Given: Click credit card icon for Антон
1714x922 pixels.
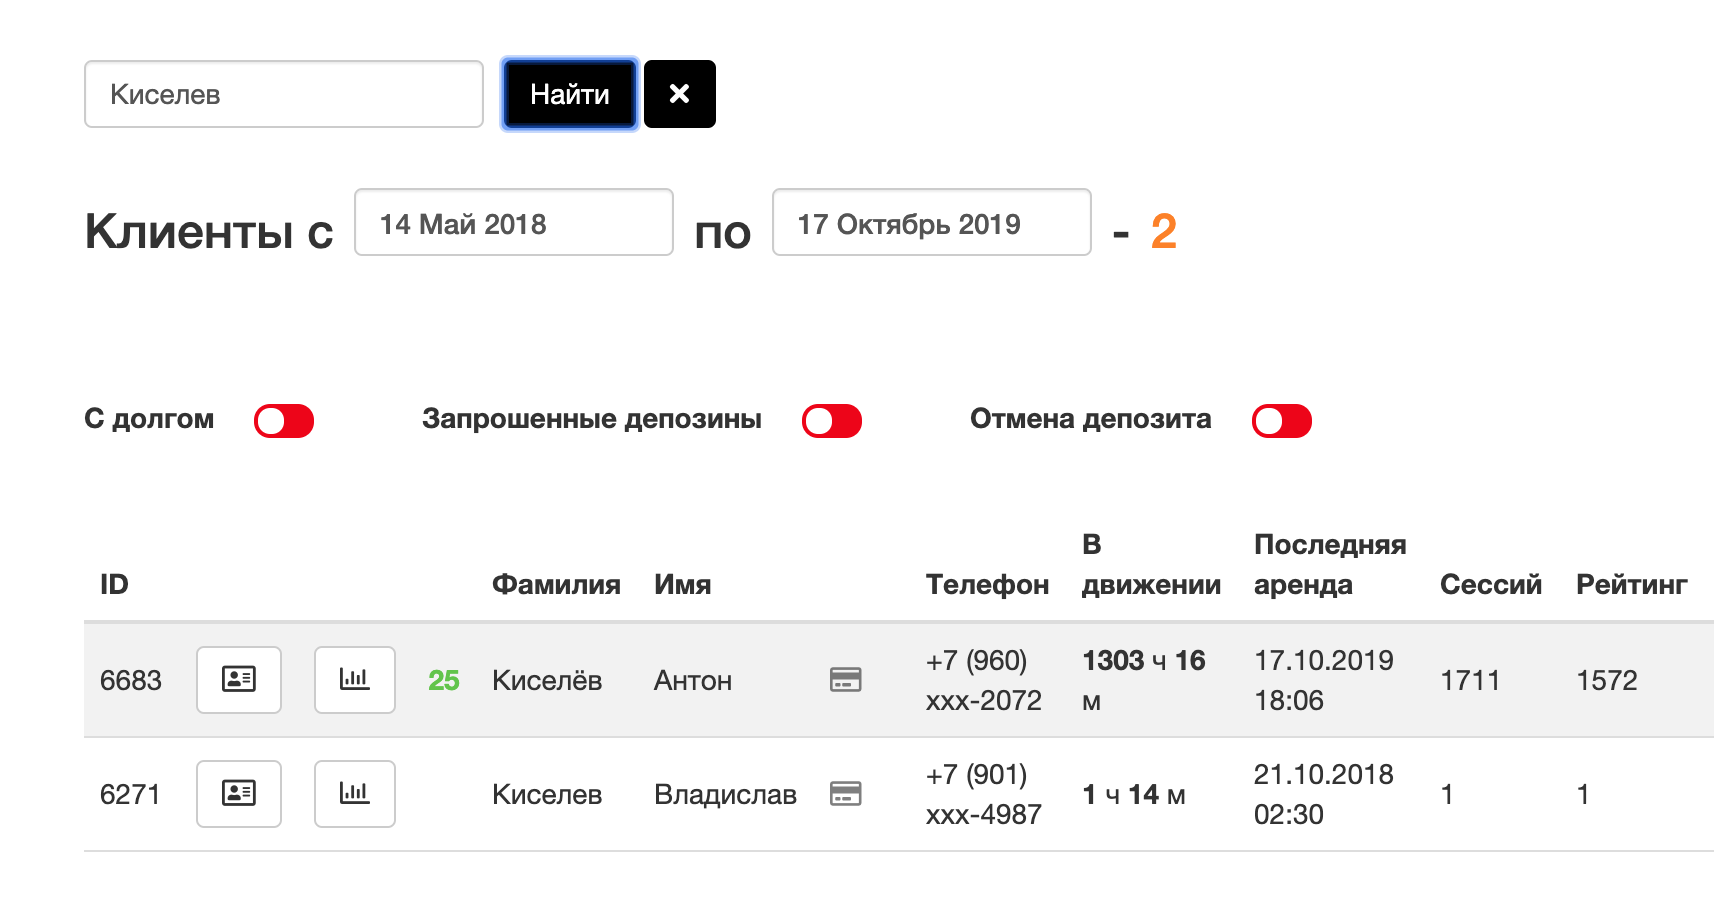Looking at the screenshot, I should (846, 680).
